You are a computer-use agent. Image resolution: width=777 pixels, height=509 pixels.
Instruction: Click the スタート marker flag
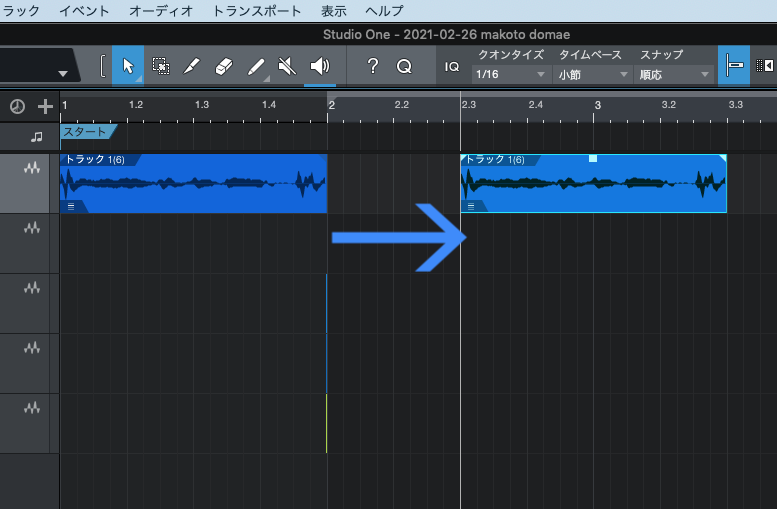88,131
